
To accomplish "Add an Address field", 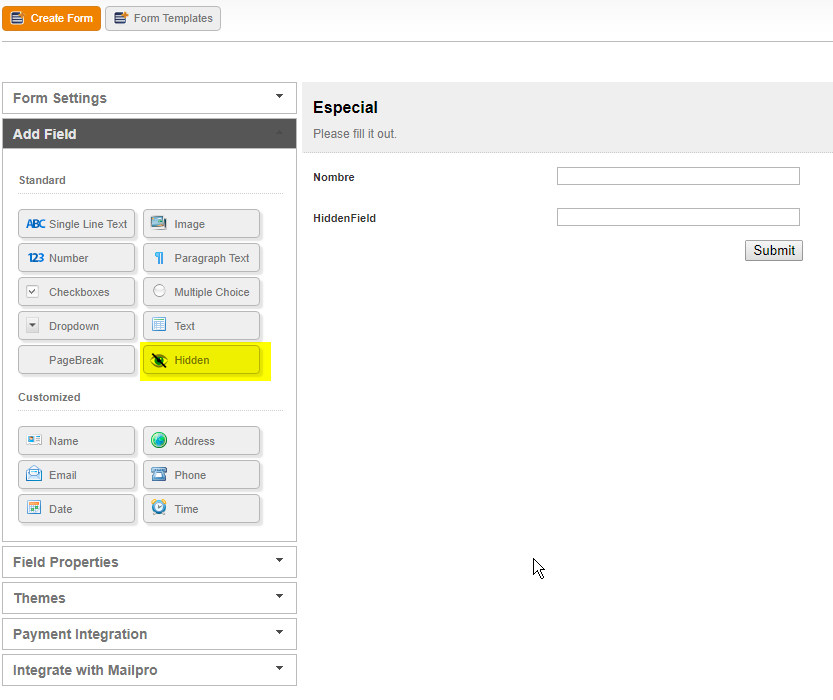I will [x=201, y=441].
